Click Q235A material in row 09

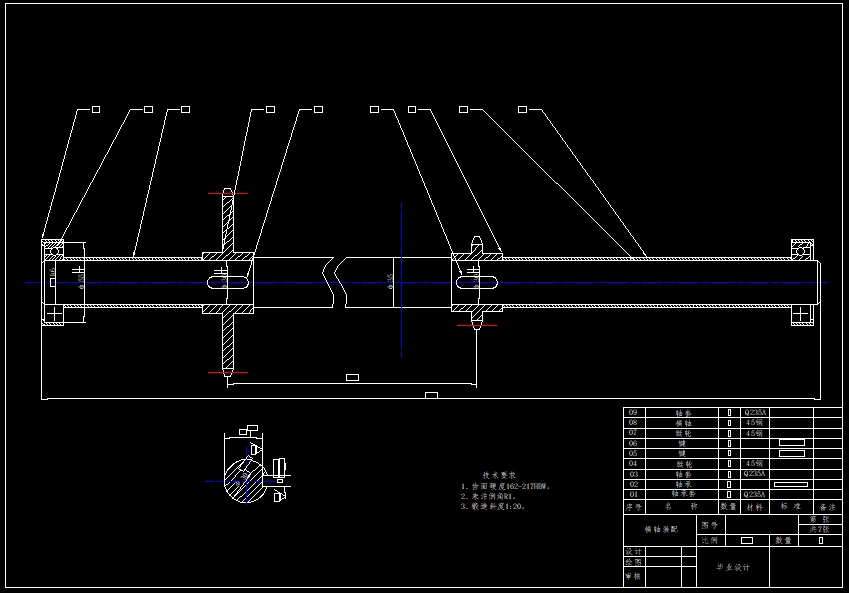[x=755, y=413]
